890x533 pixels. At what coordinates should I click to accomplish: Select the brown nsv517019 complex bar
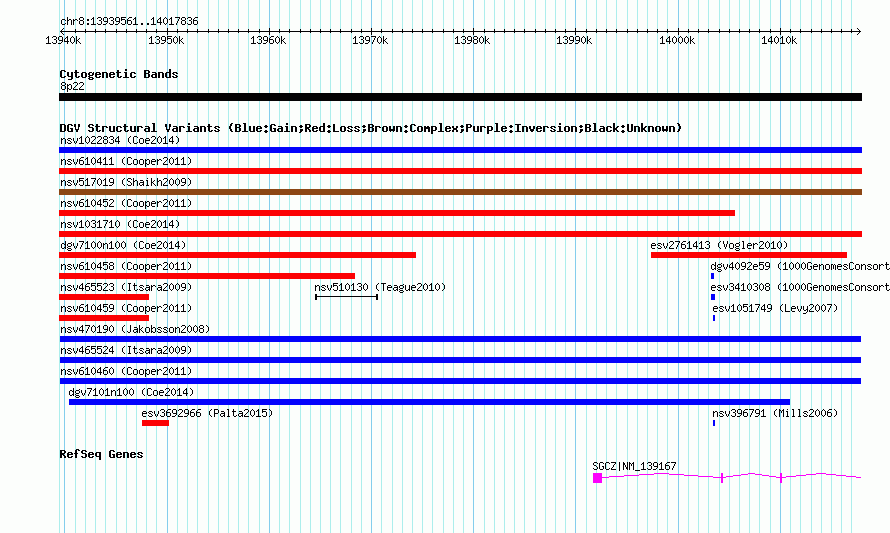click(x=460, y=192)
